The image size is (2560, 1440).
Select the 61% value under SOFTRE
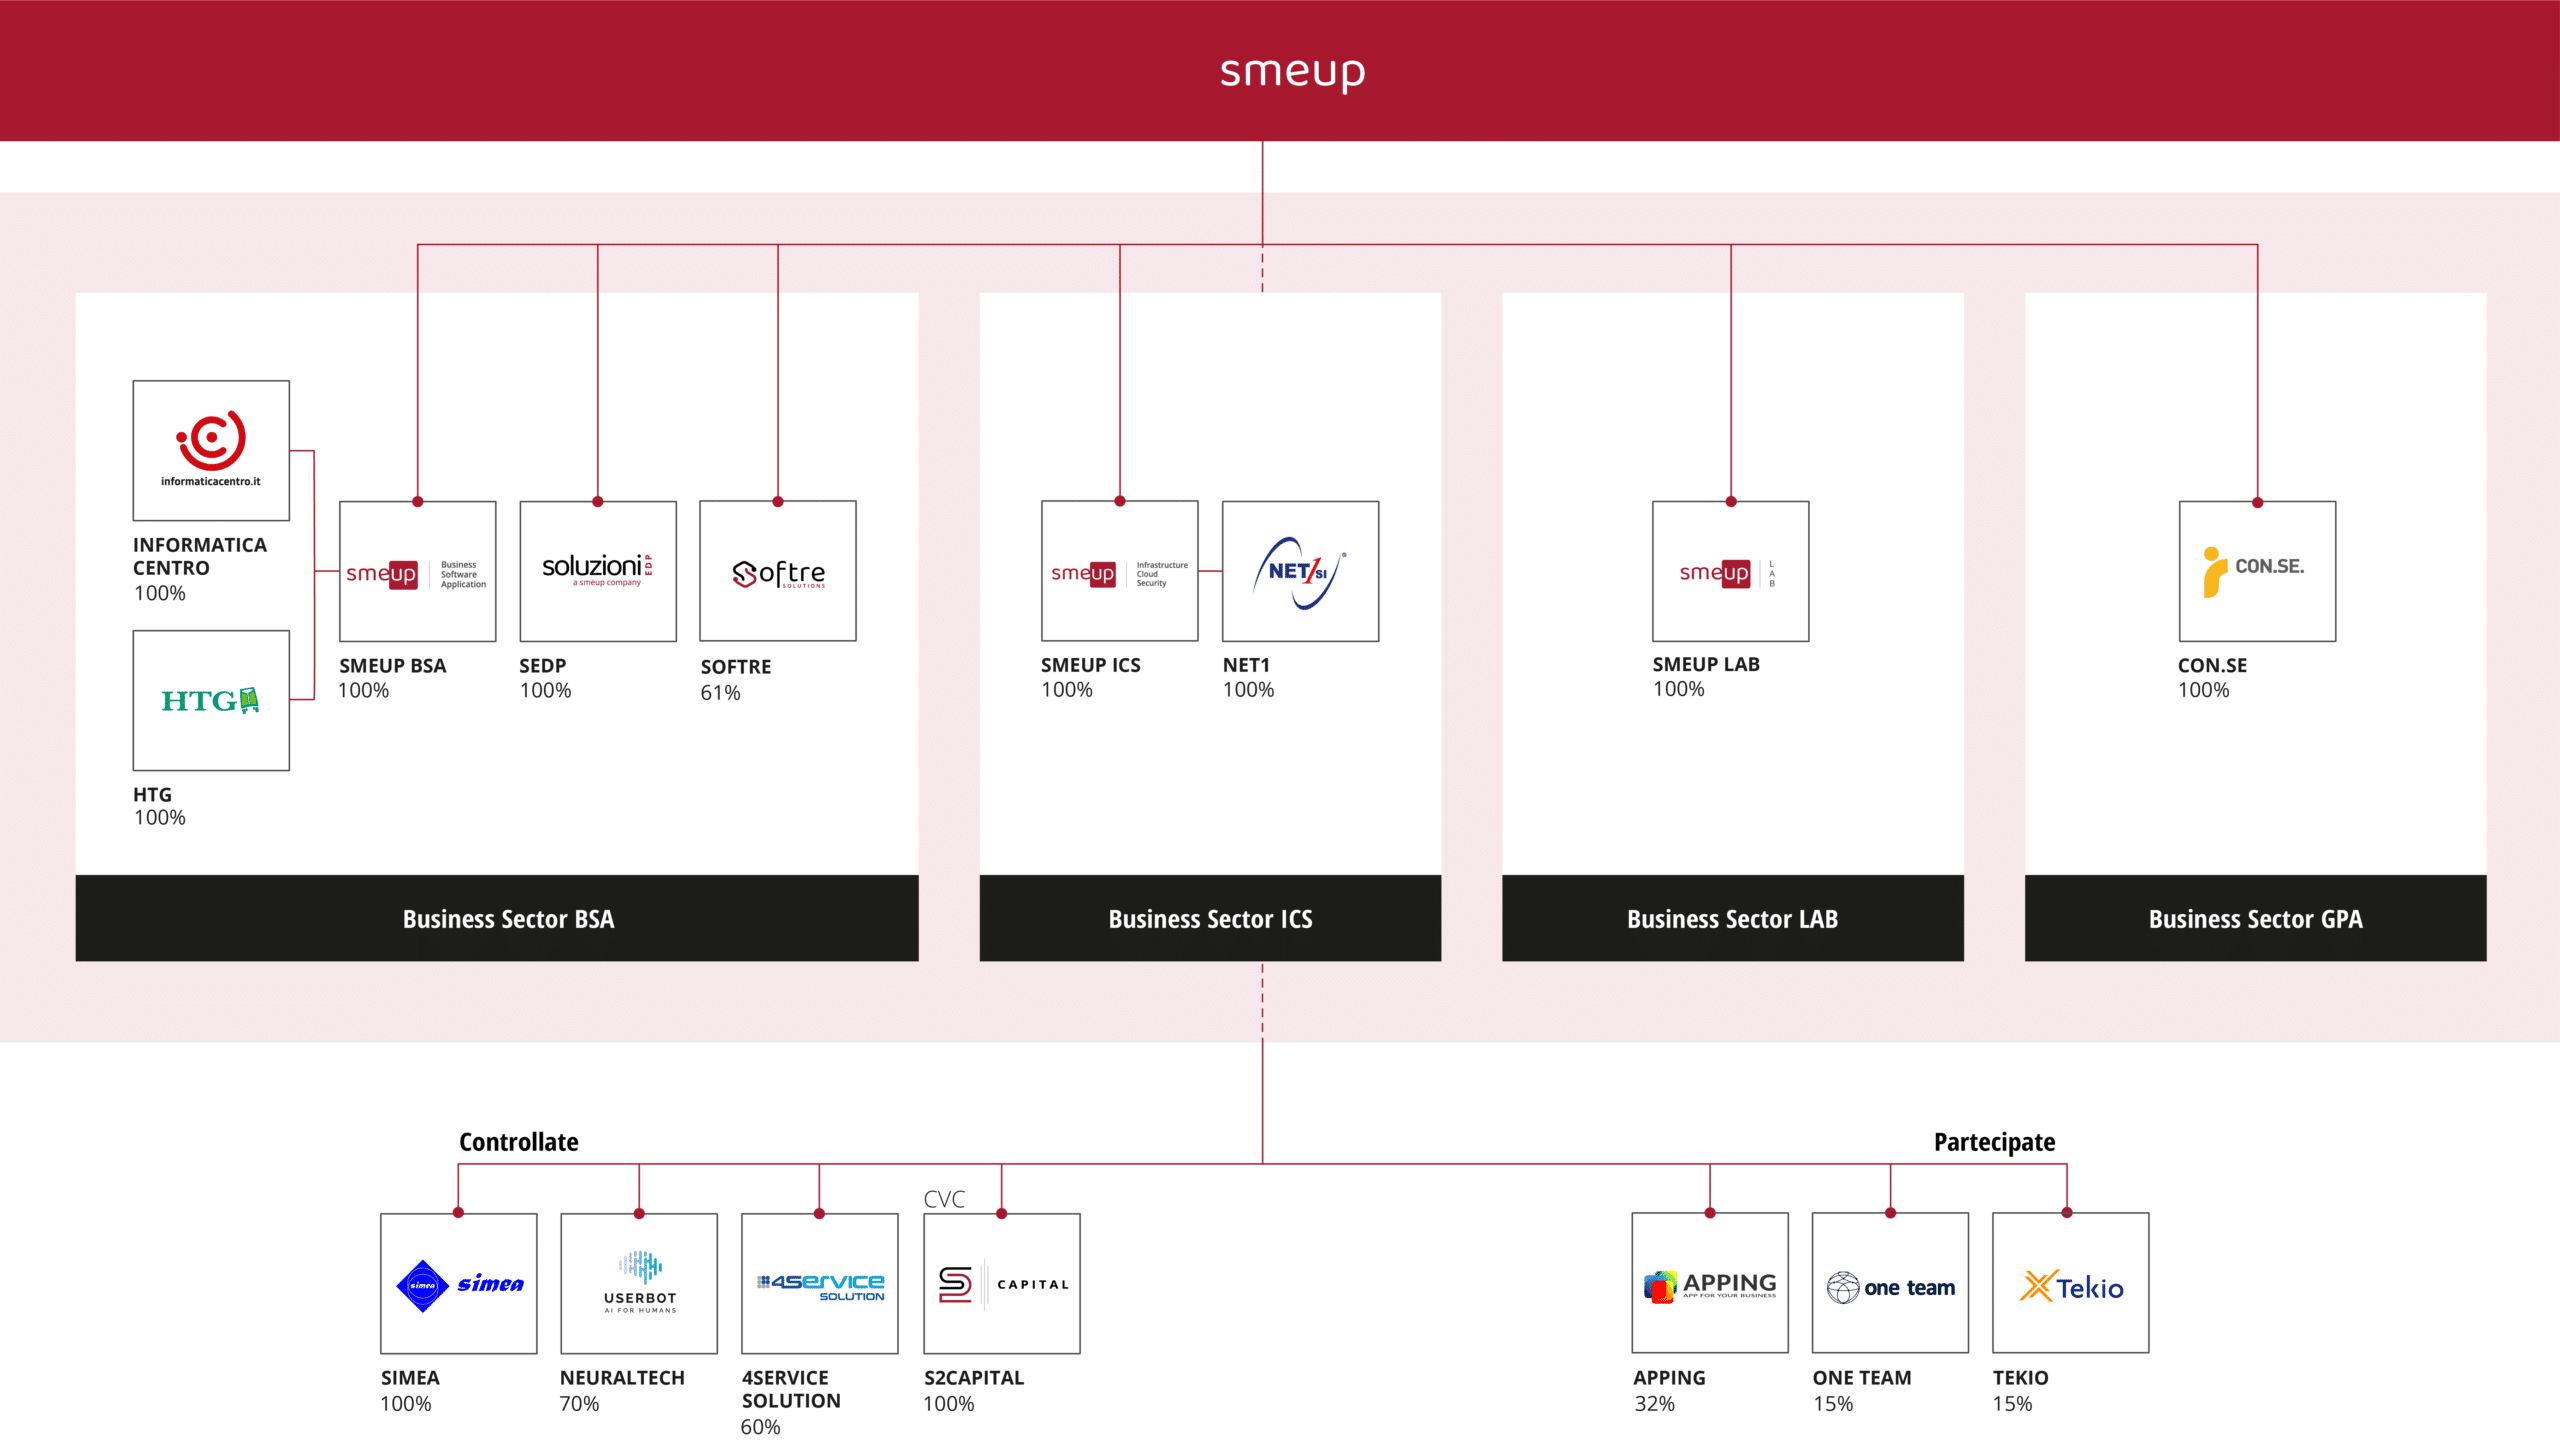pyautogui.click(x=721, y=693)
